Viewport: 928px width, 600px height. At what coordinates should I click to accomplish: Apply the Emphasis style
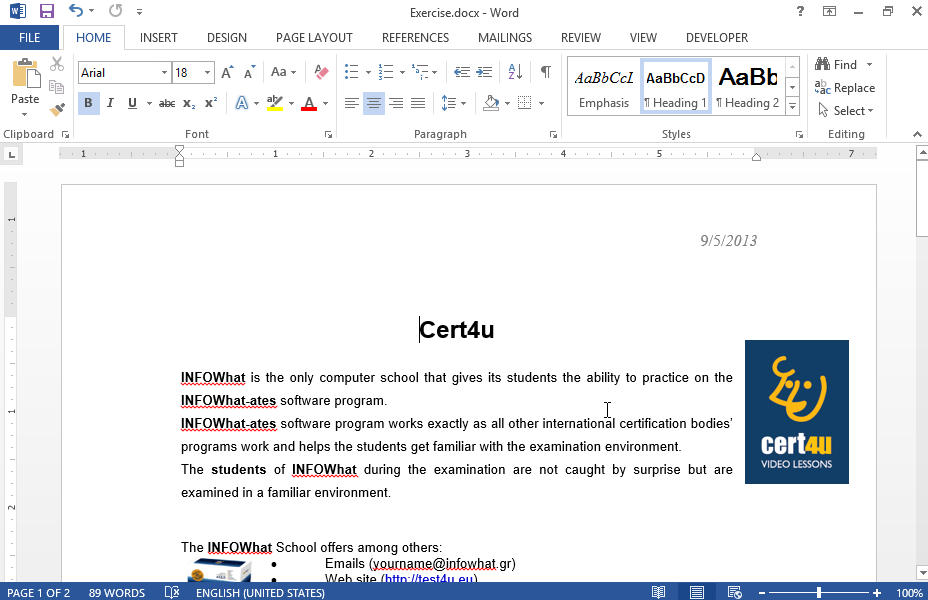pyautogui.click(x=604, y=87)
